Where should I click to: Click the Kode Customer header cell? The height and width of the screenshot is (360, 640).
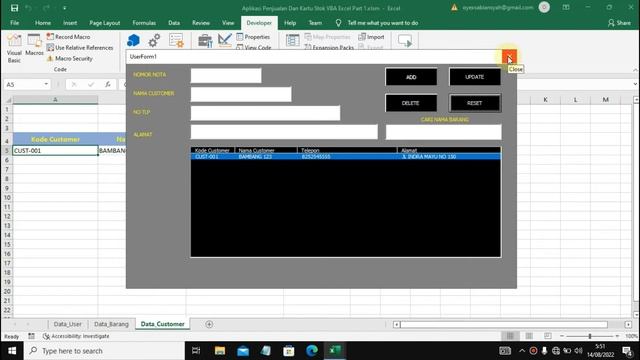click(55, 139)
